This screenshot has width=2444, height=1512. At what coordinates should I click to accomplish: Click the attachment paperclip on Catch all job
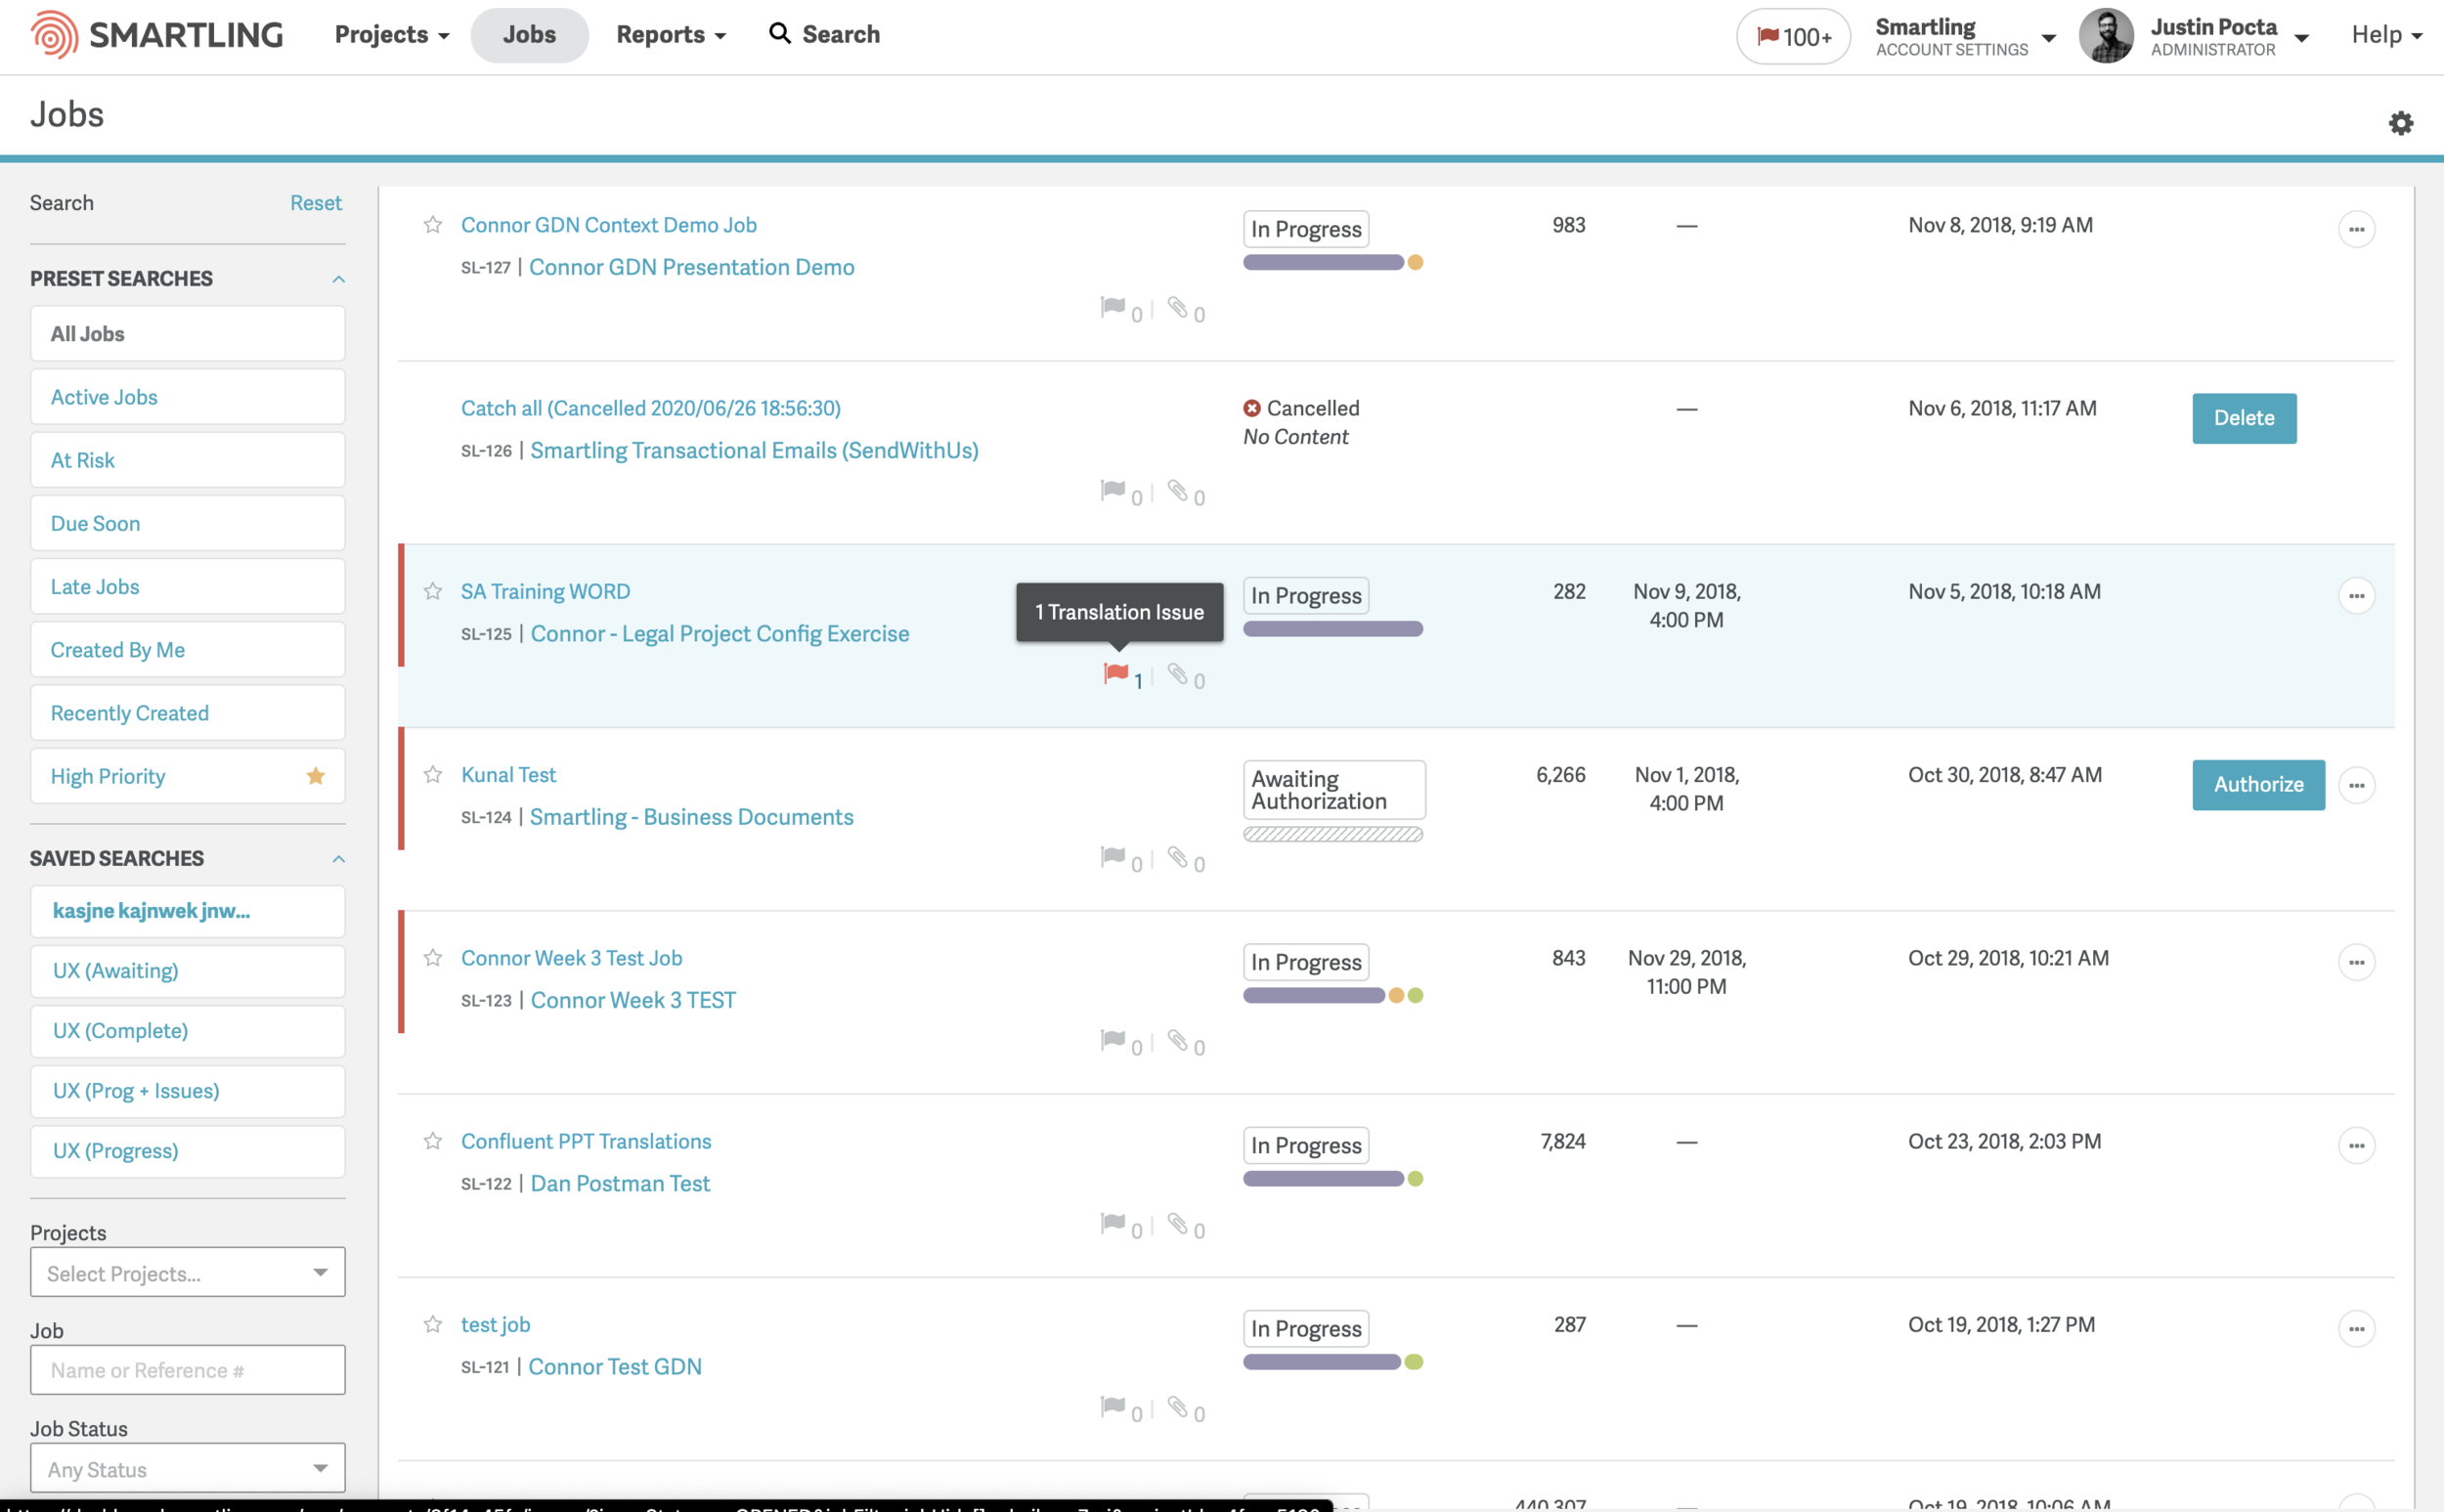[1178, 490]
